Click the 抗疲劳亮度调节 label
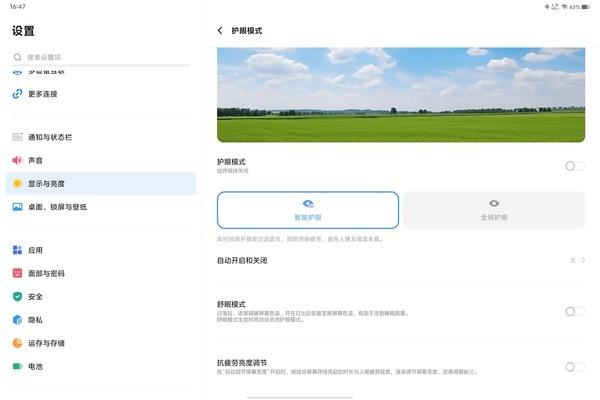 pos(242,362)
